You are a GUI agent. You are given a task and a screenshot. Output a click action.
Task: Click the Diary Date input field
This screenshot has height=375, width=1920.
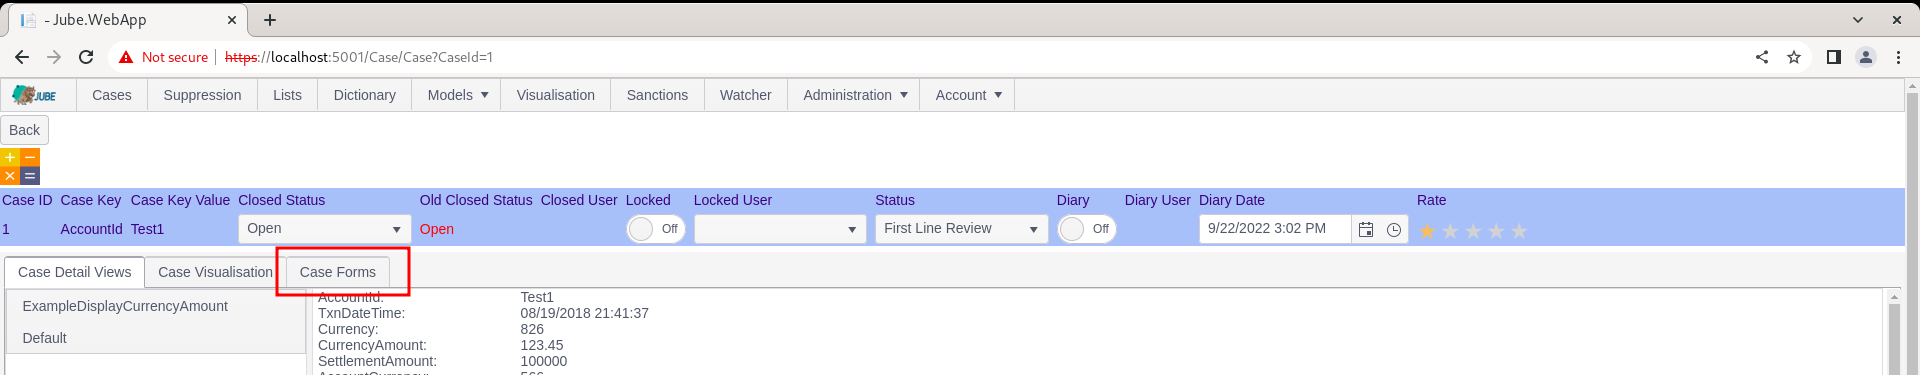[1275, 229]
